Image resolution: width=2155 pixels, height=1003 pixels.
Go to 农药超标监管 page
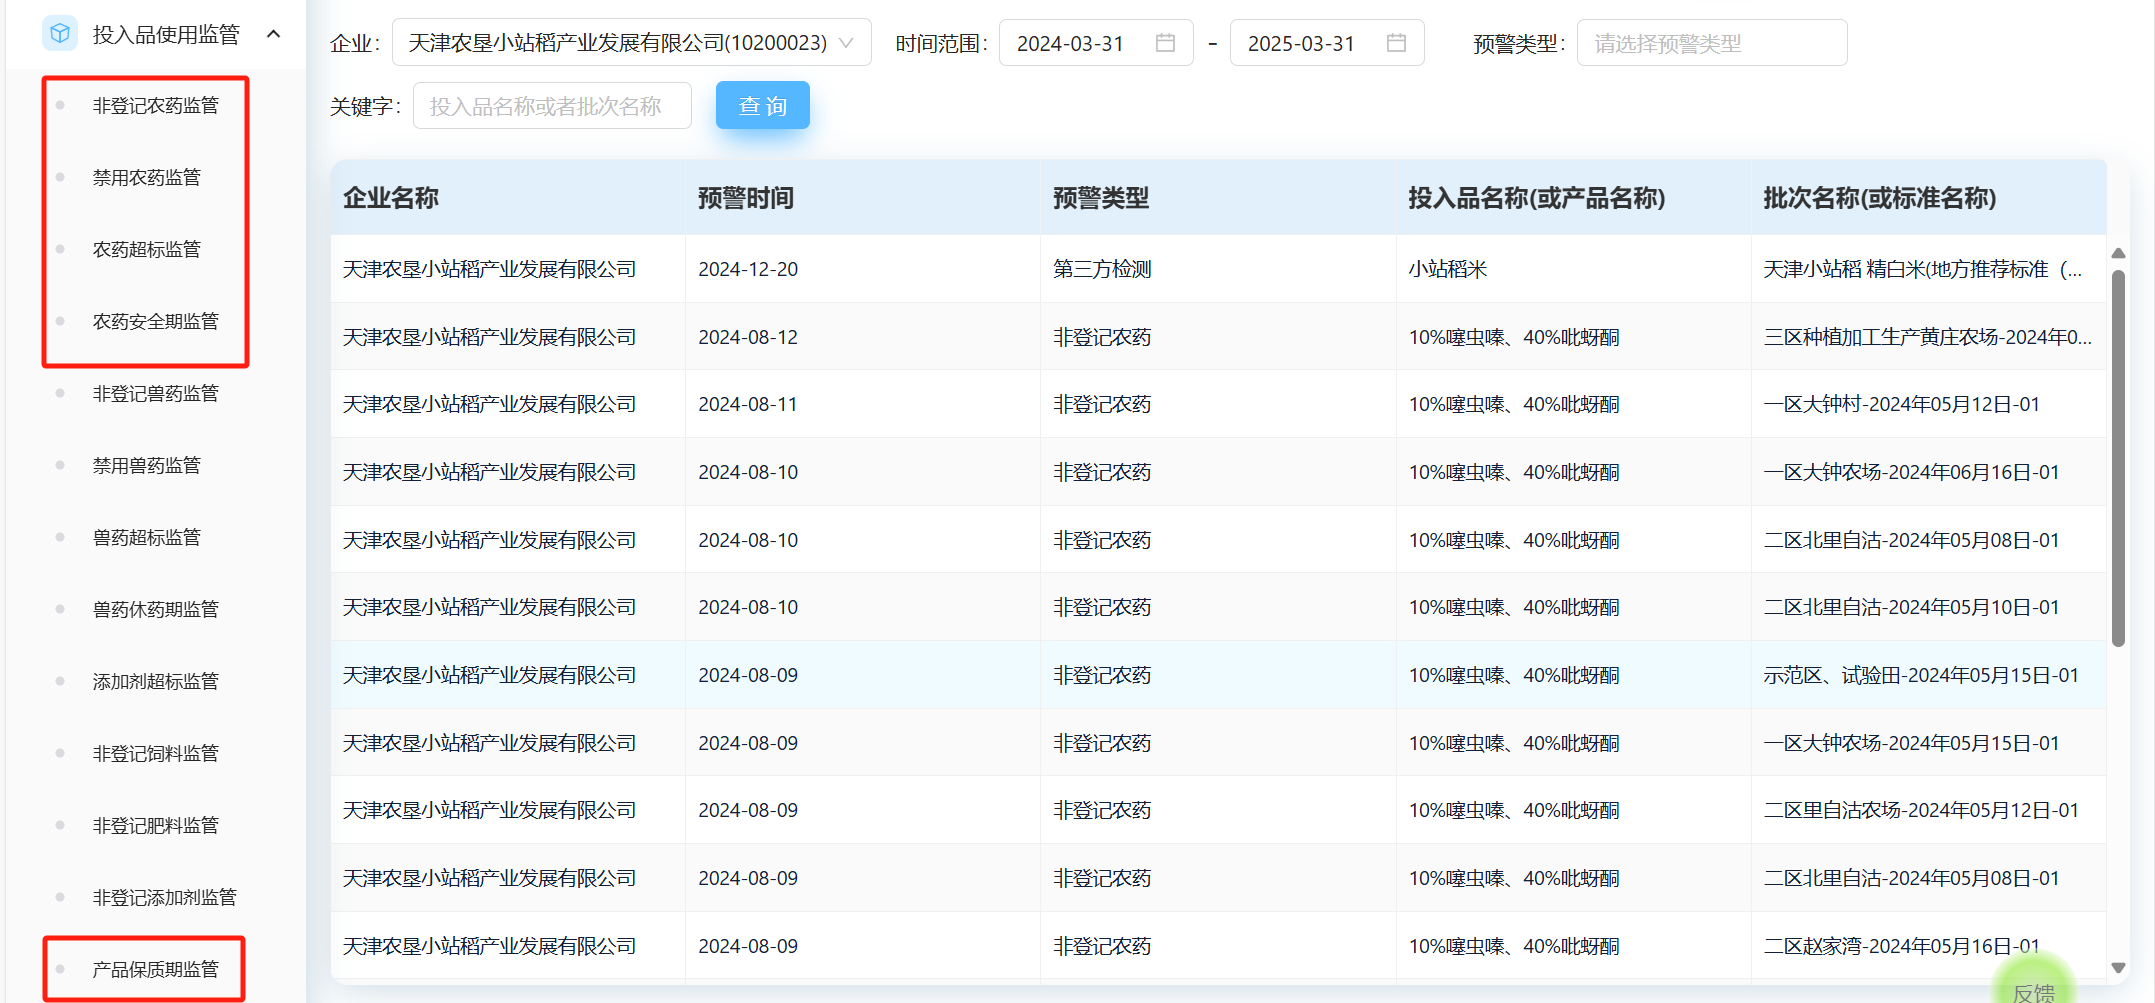146,250
